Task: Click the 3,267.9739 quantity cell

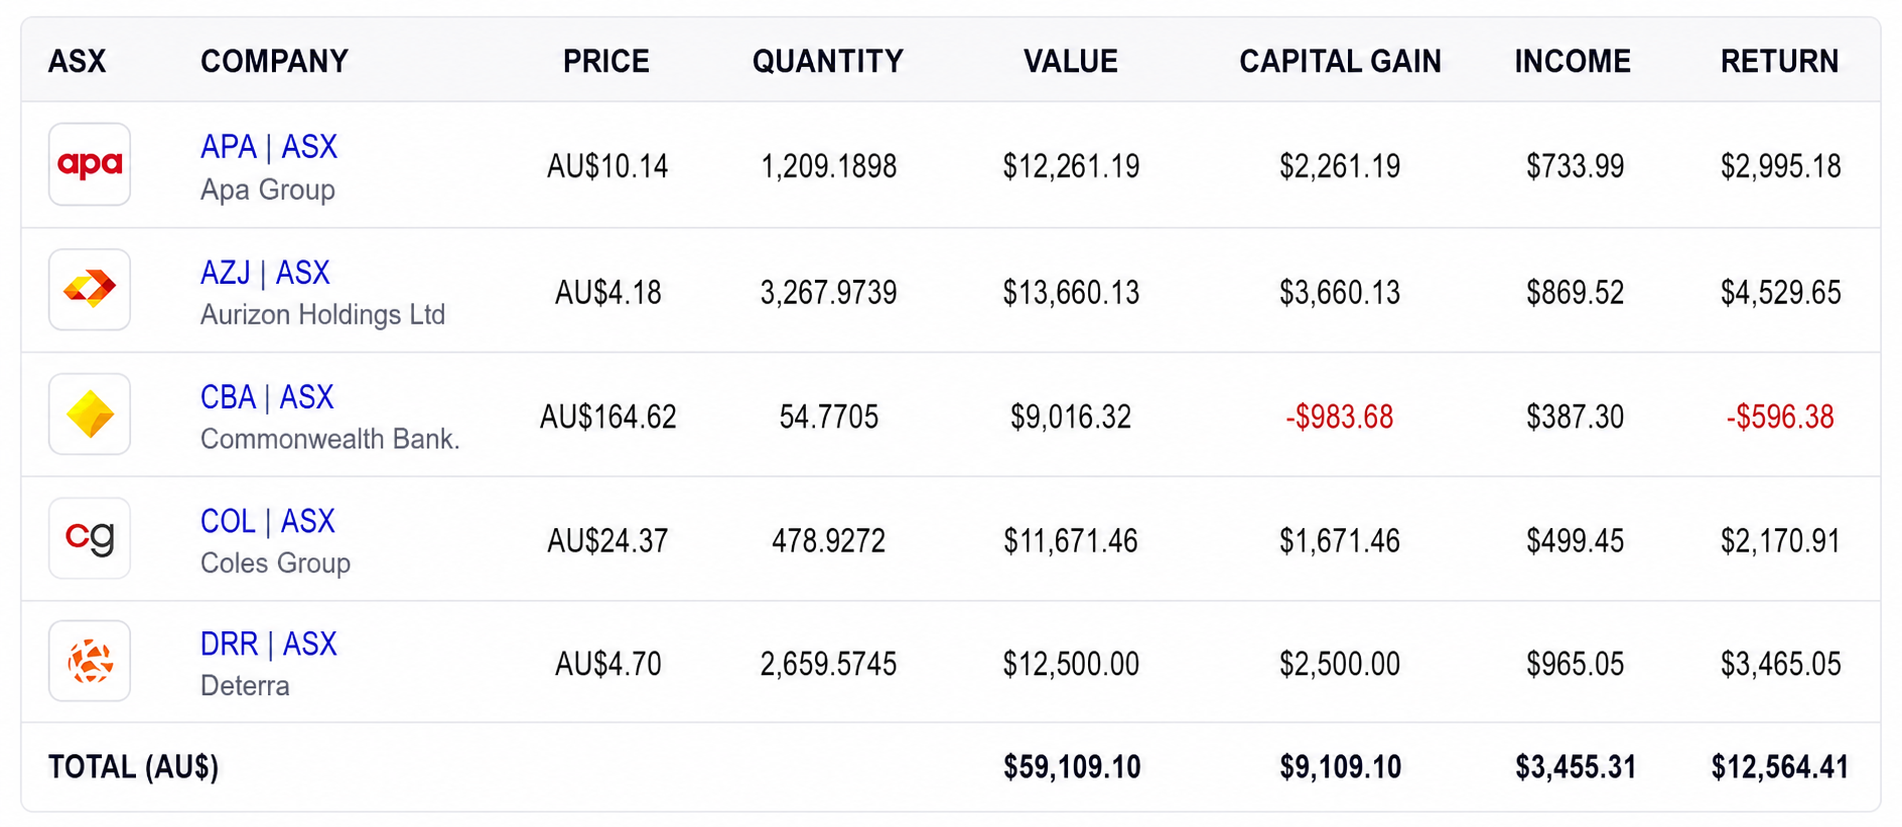Action: 829,293
